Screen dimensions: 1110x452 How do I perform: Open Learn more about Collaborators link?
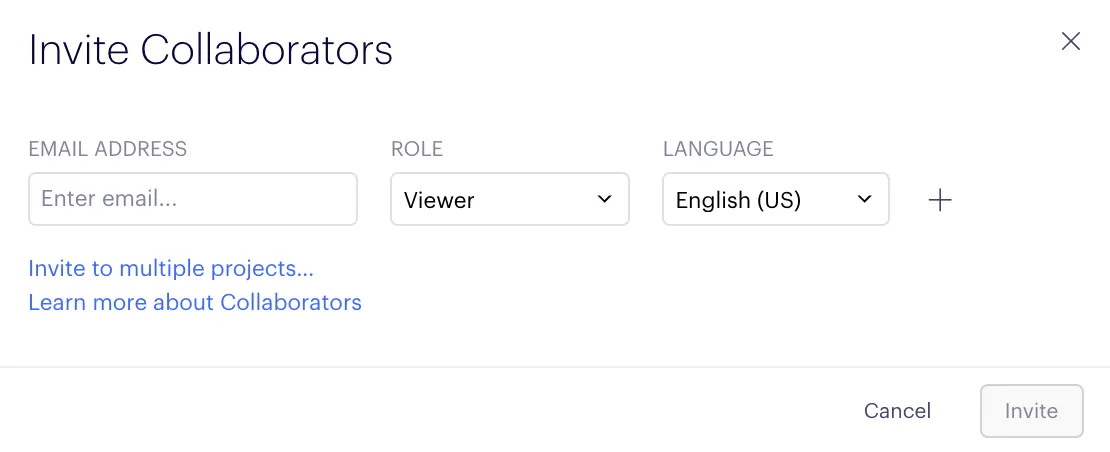coord(195,303)
